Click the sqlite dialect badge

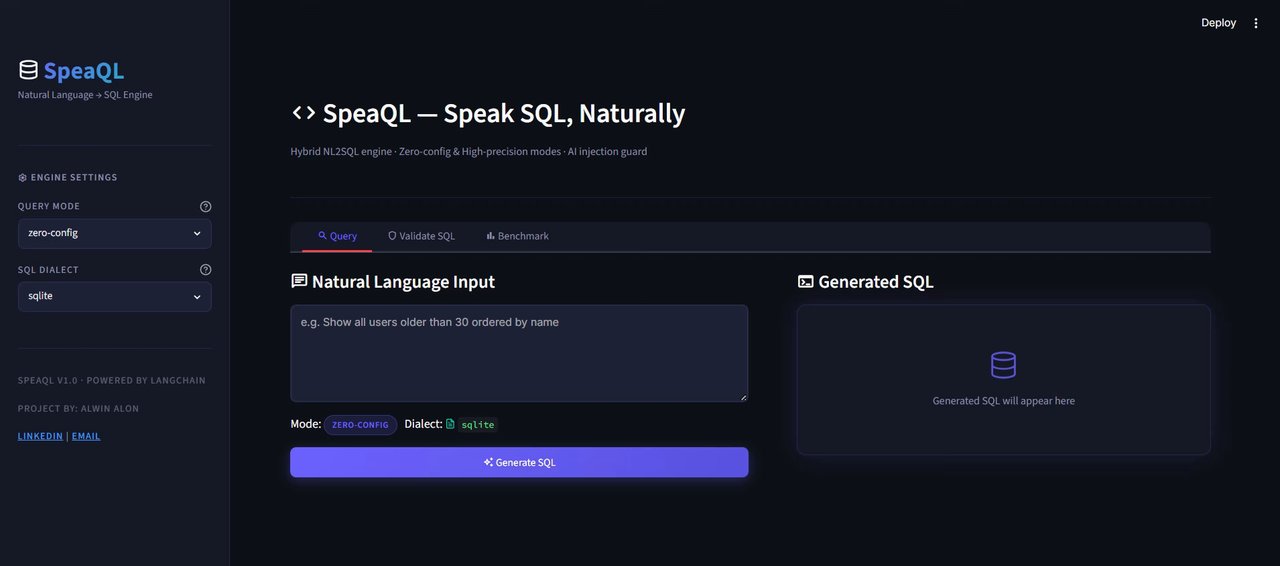478,425
